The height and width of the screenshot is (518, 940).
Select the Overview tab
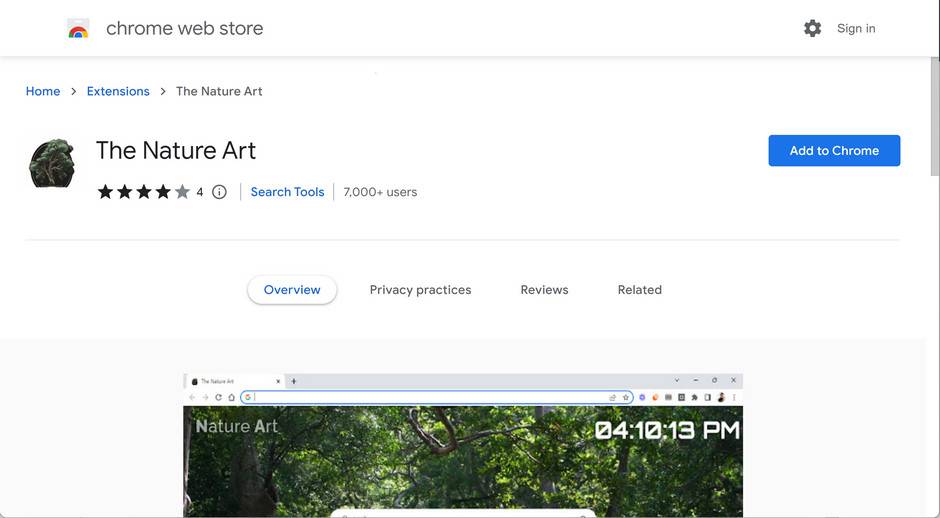[x=292, y=290]
